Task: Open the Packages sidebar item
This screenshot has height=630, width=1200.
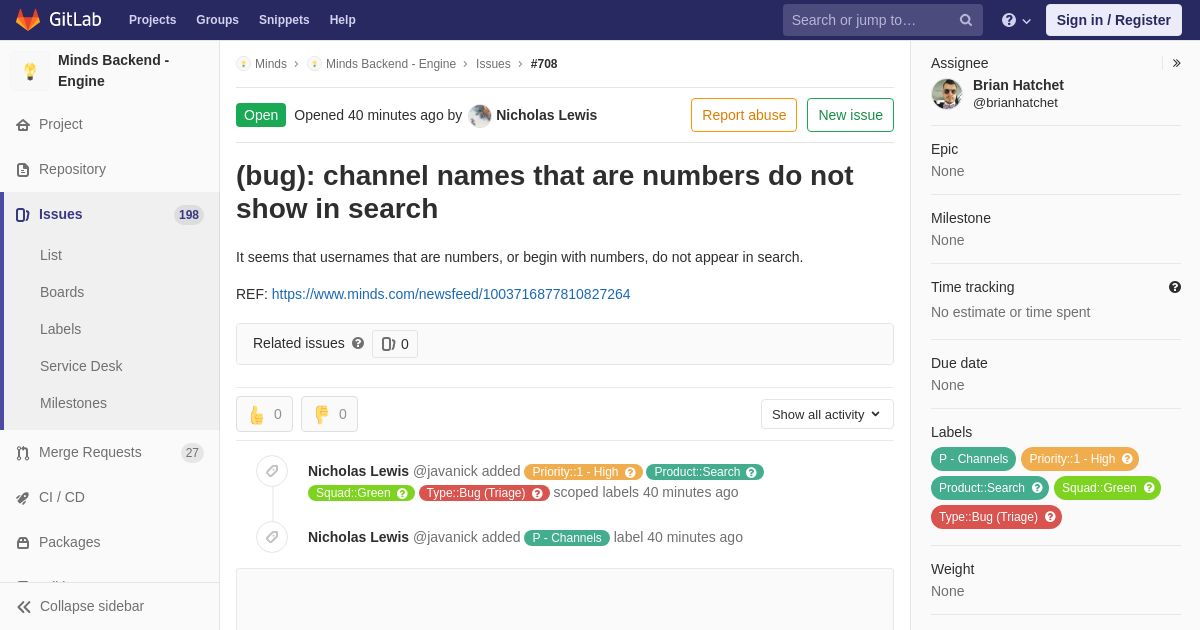Action: [x=110, y=542]
